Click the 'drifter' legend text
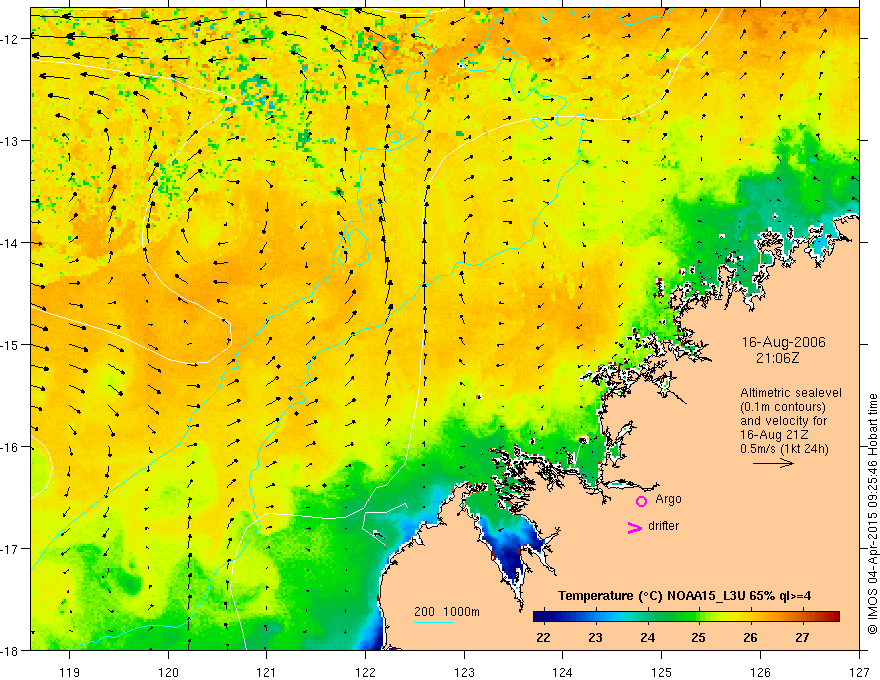 tap(663, 526)
